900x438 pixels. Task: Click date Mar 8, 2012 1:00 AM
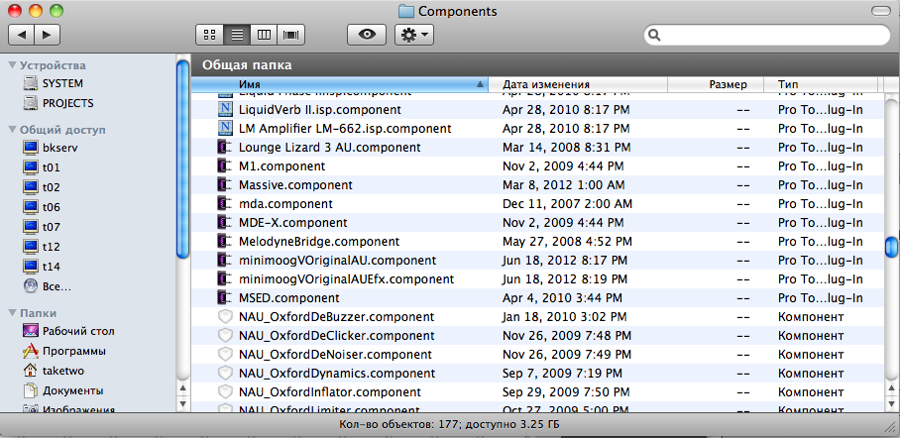click(x=564, y=185)
